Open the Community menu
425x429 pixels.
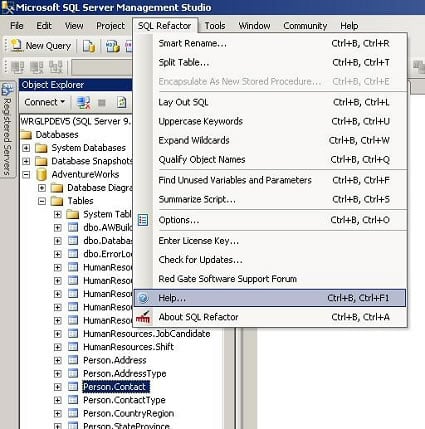[305, 26]
